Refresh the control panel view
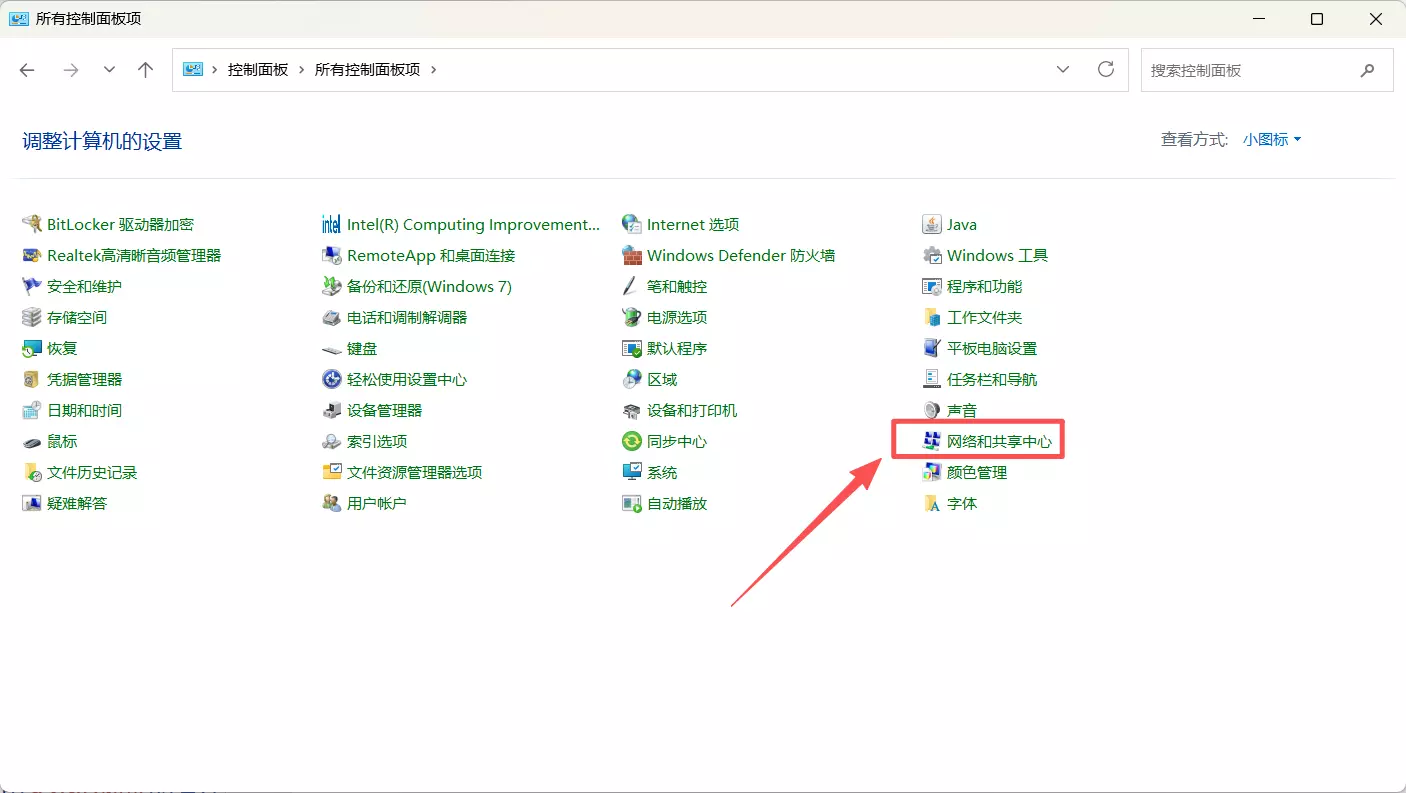Screen dimensions: 1406x793 click(x=1106, y=69)
